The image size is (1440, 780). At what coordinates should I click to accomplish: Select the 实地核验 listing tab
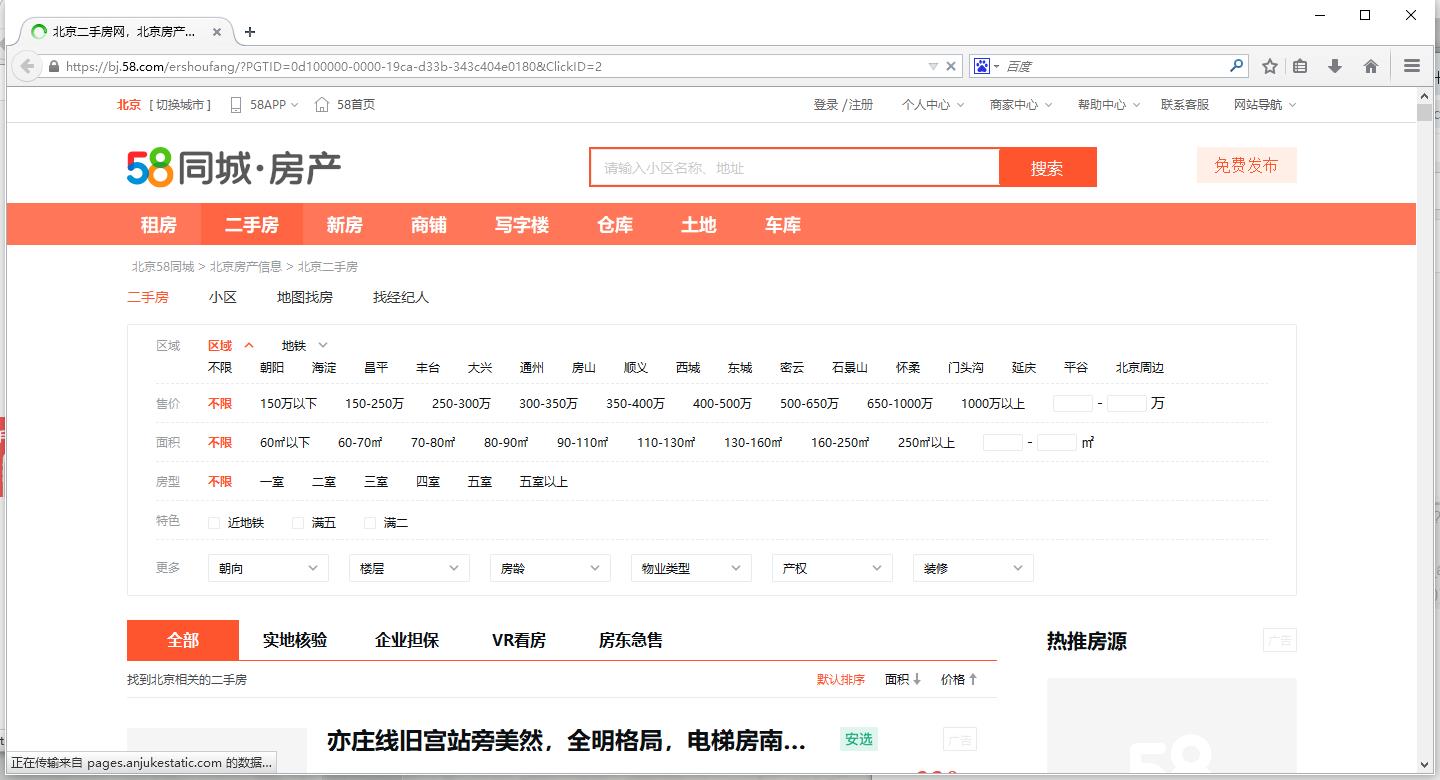295,640
